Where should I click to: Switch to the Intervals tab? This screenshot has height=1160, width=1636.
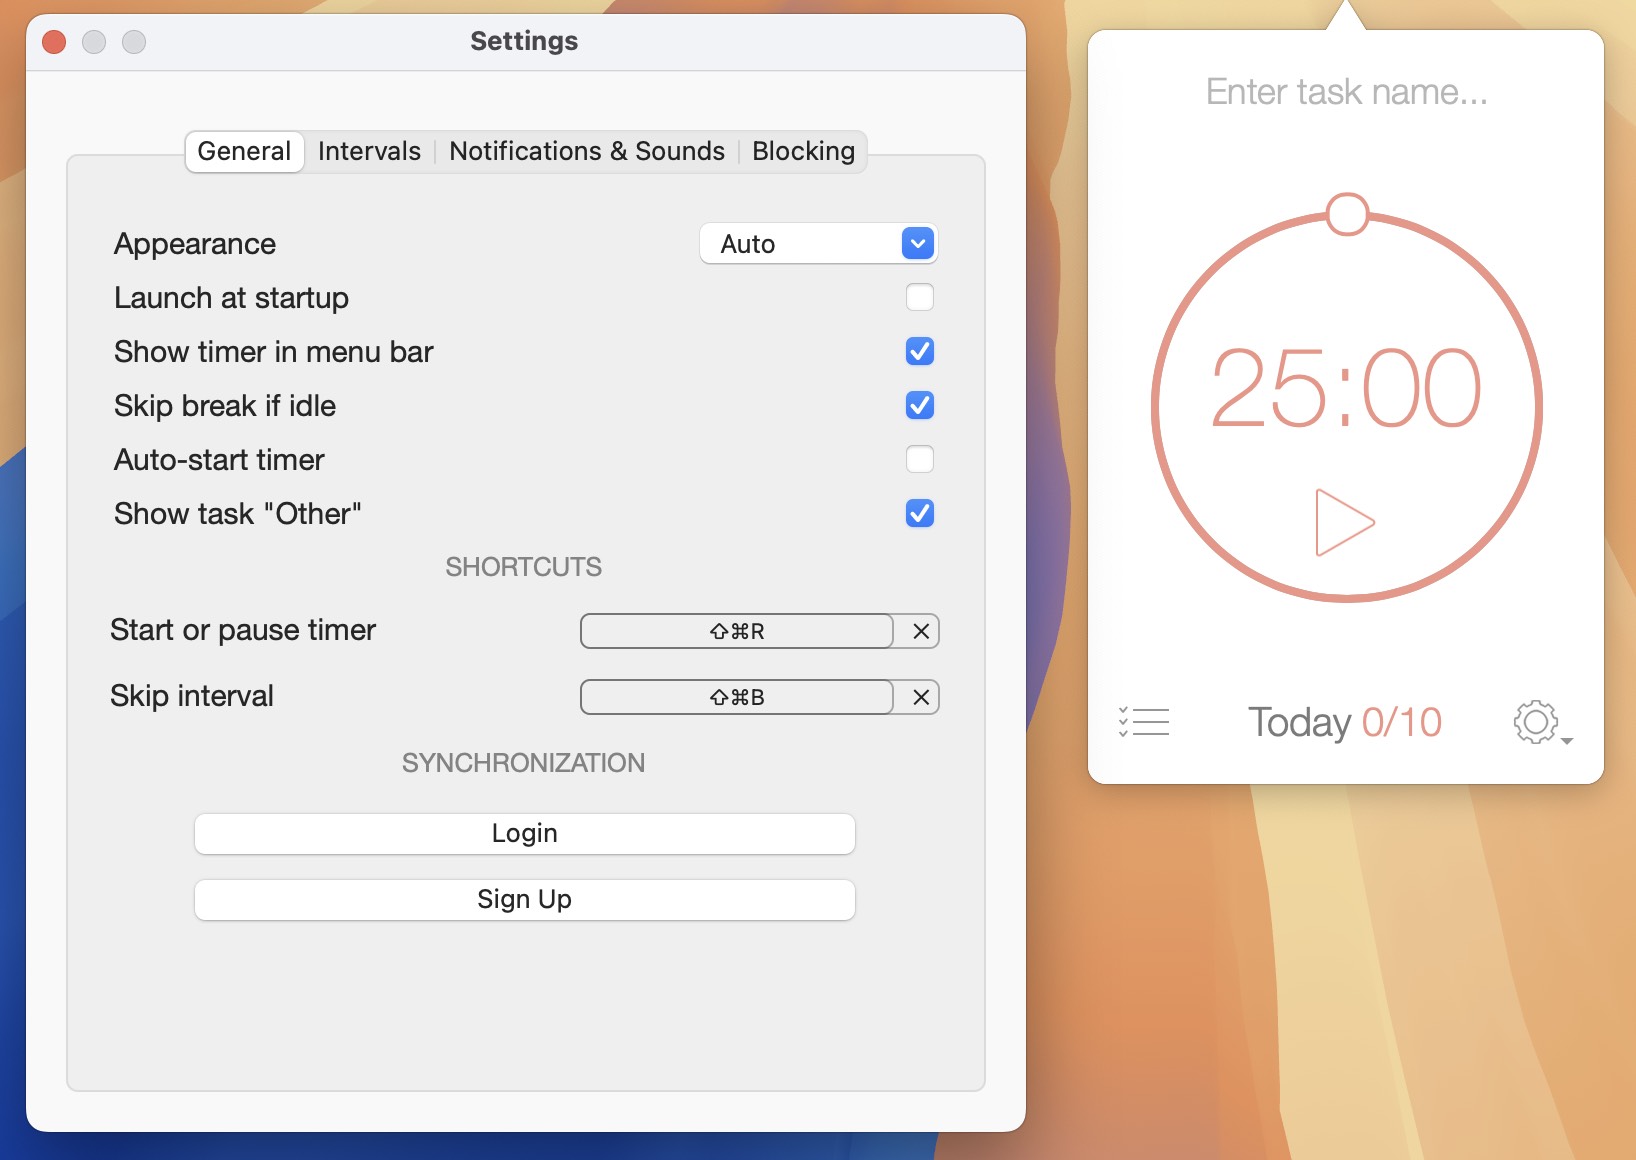(x=369, y=151)
